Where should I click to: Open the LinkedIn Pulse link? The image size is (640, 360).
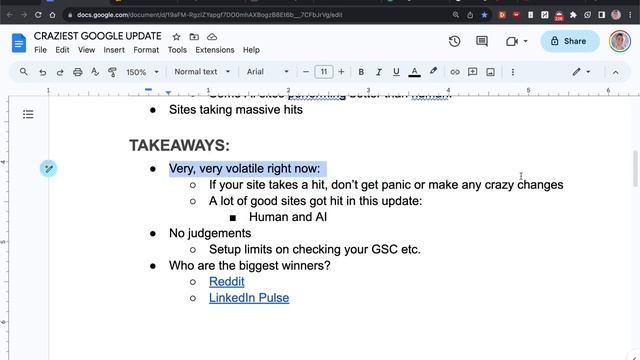pos(249,298)
